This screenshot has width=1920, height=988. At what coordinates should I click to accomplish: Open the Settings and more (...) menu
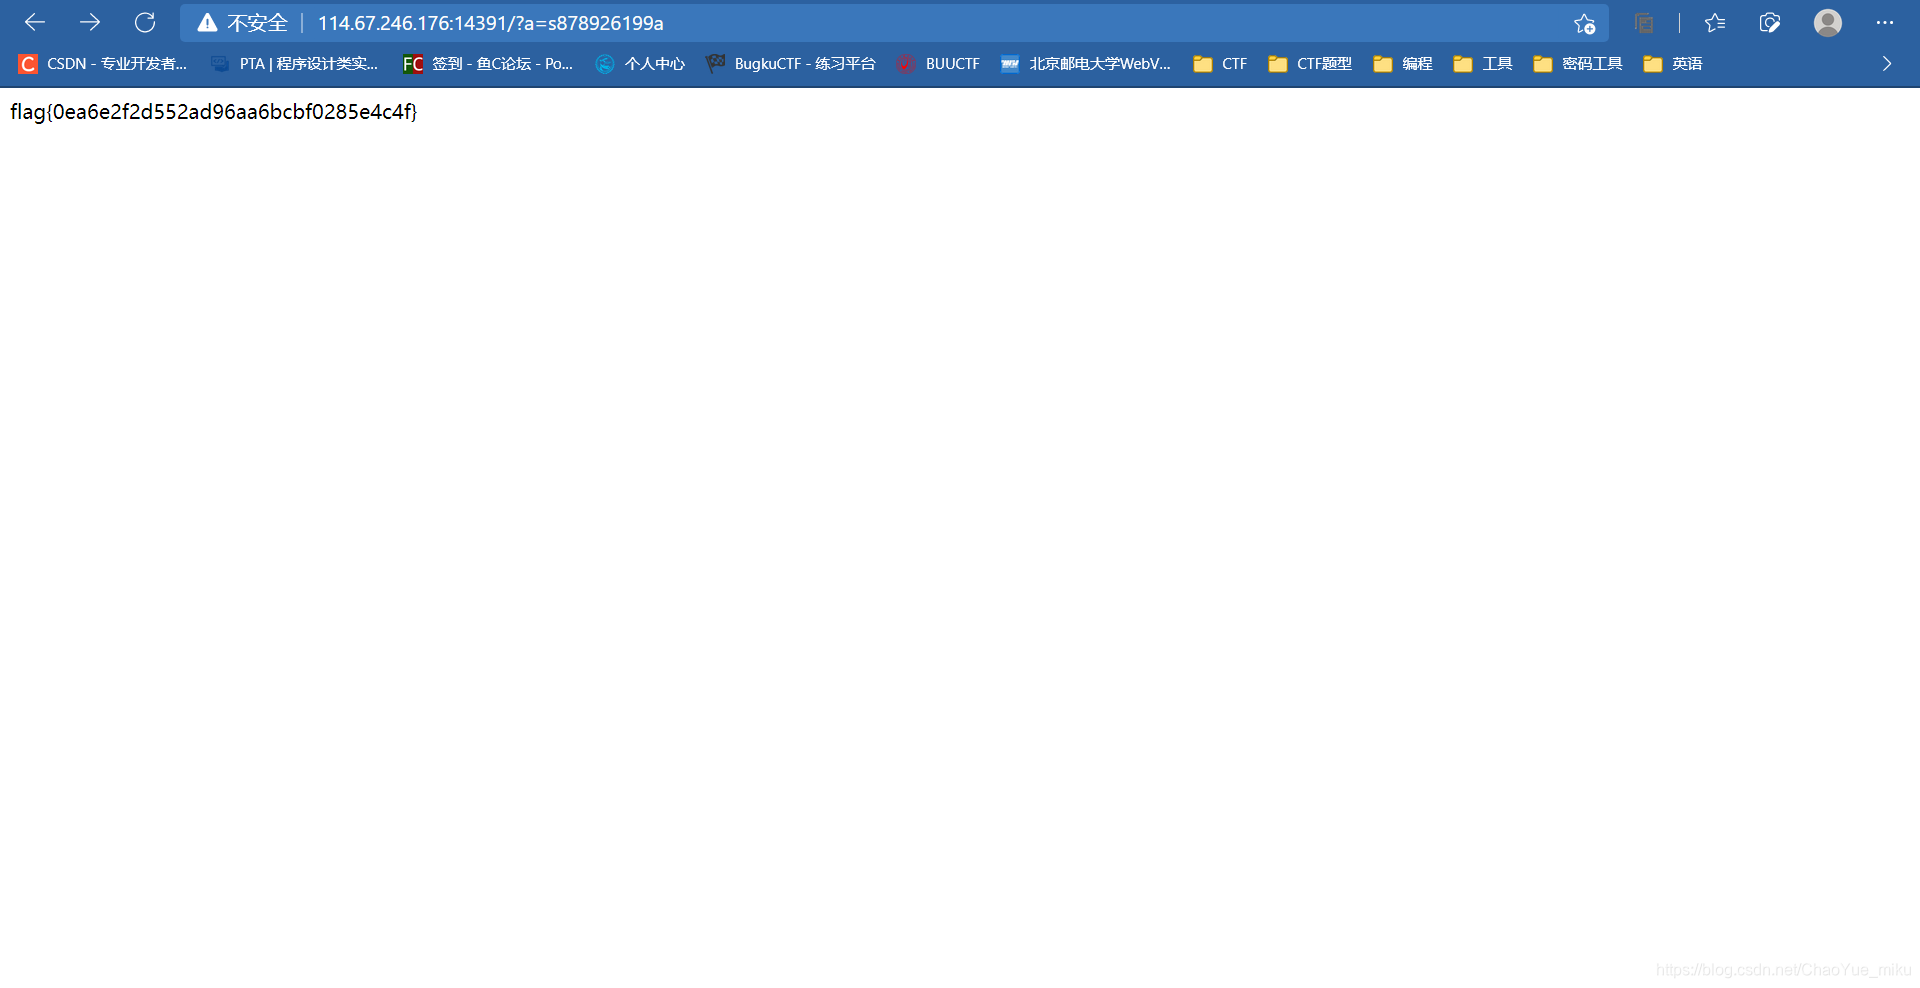1886,22
